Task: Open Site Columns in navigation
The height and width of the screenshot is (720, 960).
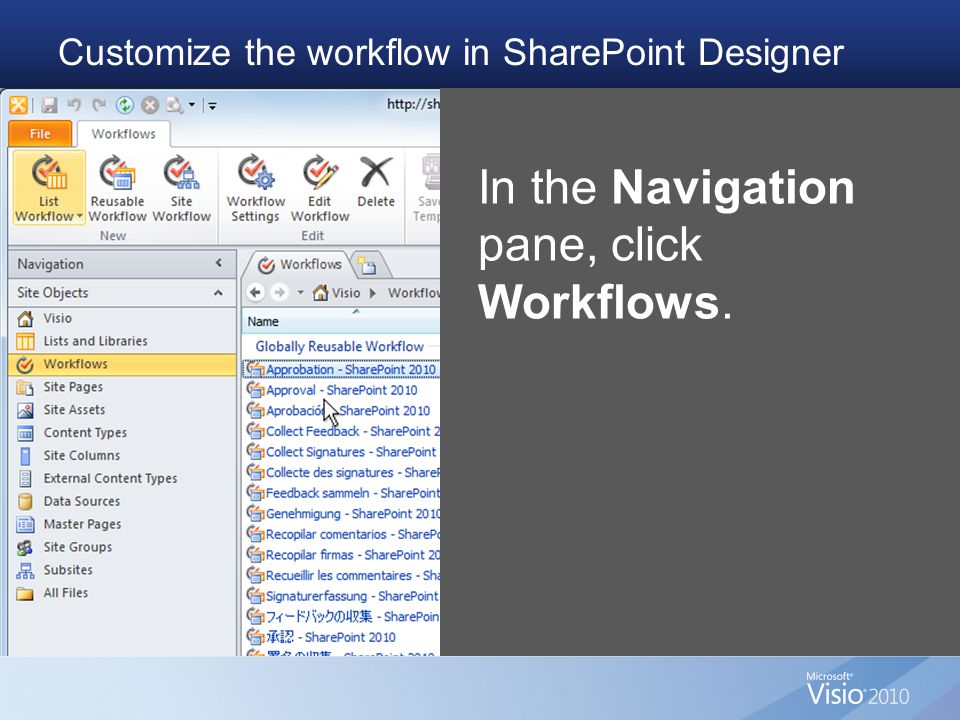Action: tap(122, 456)
